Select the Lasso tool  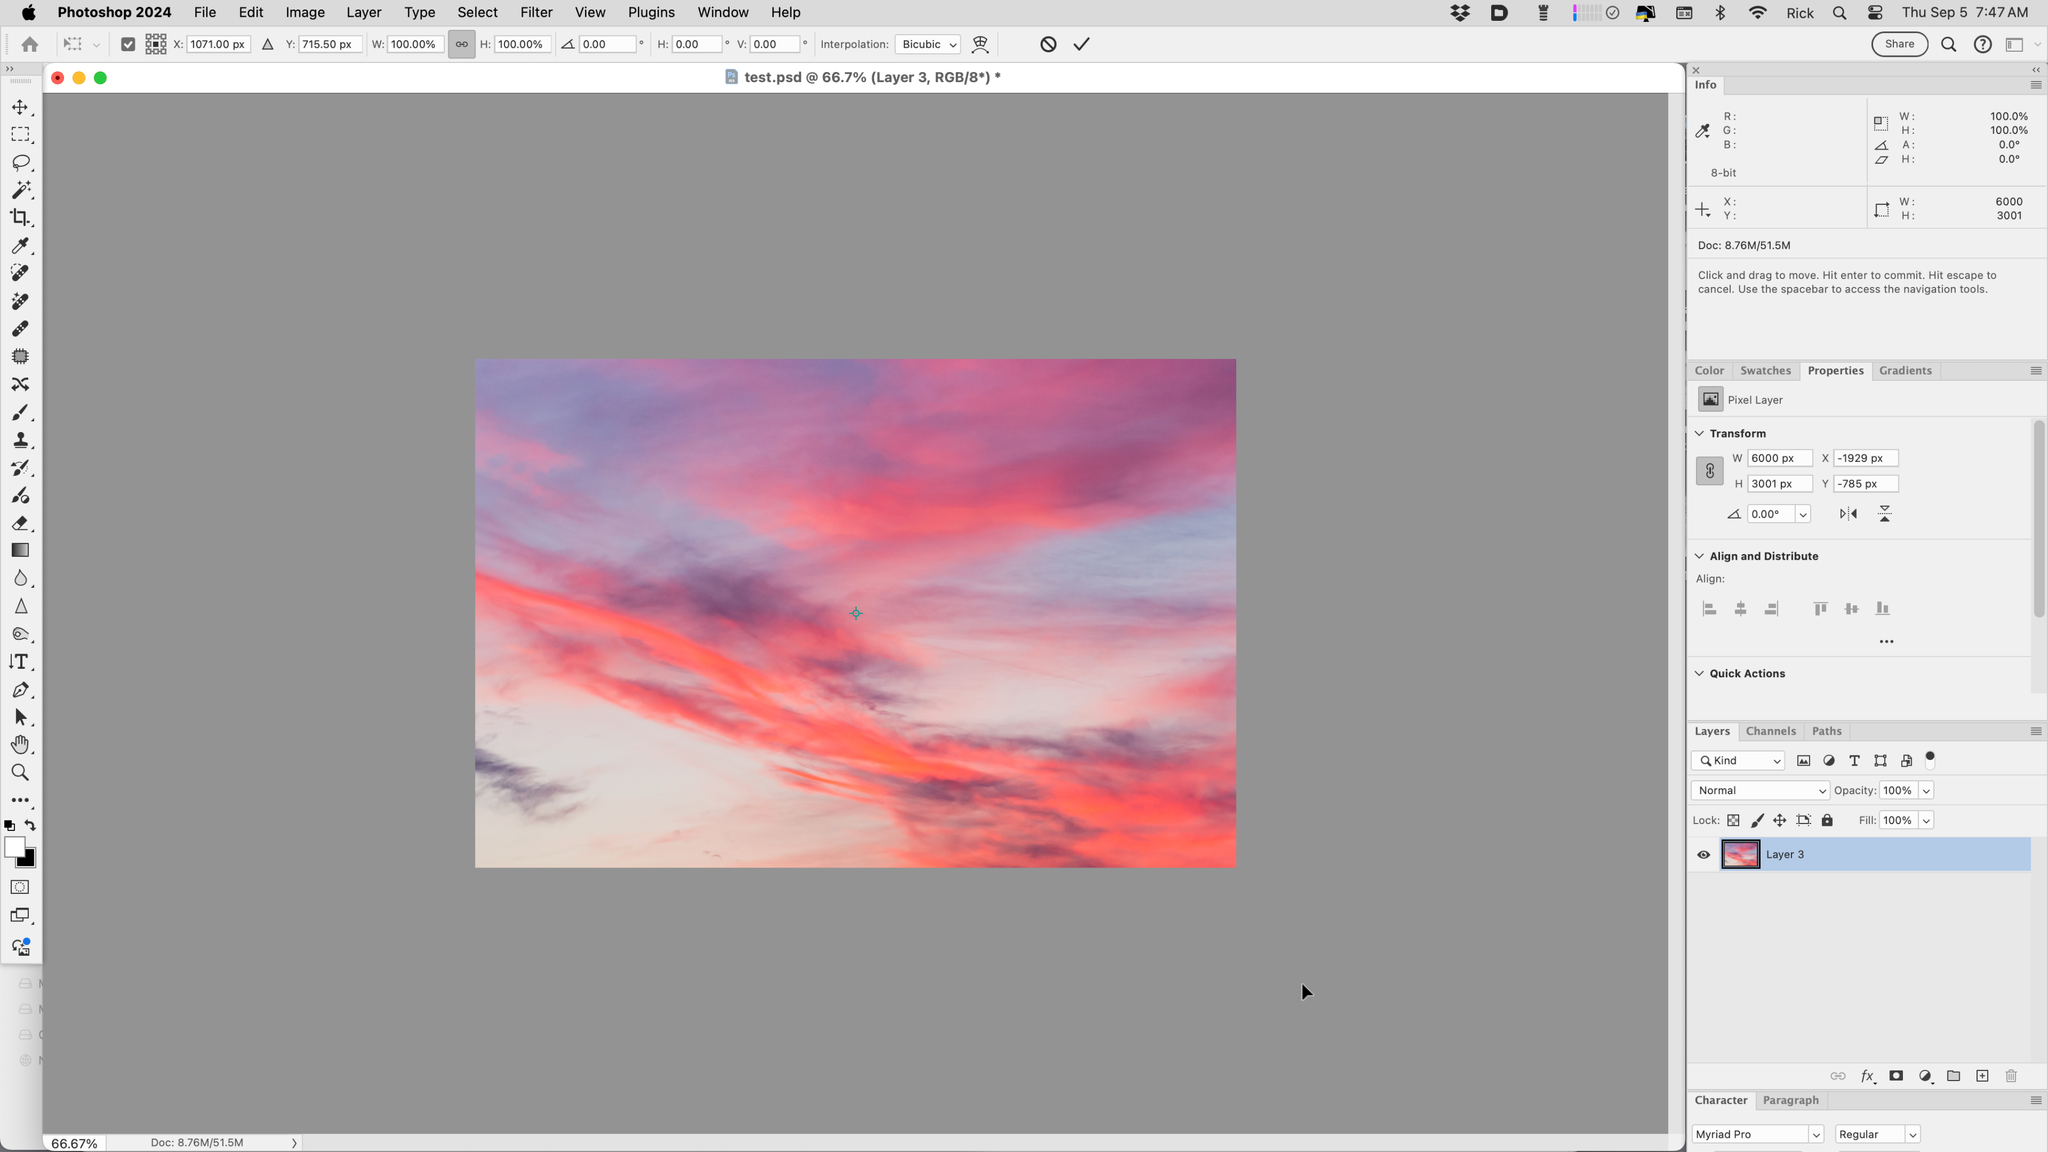tap(20, 163)
